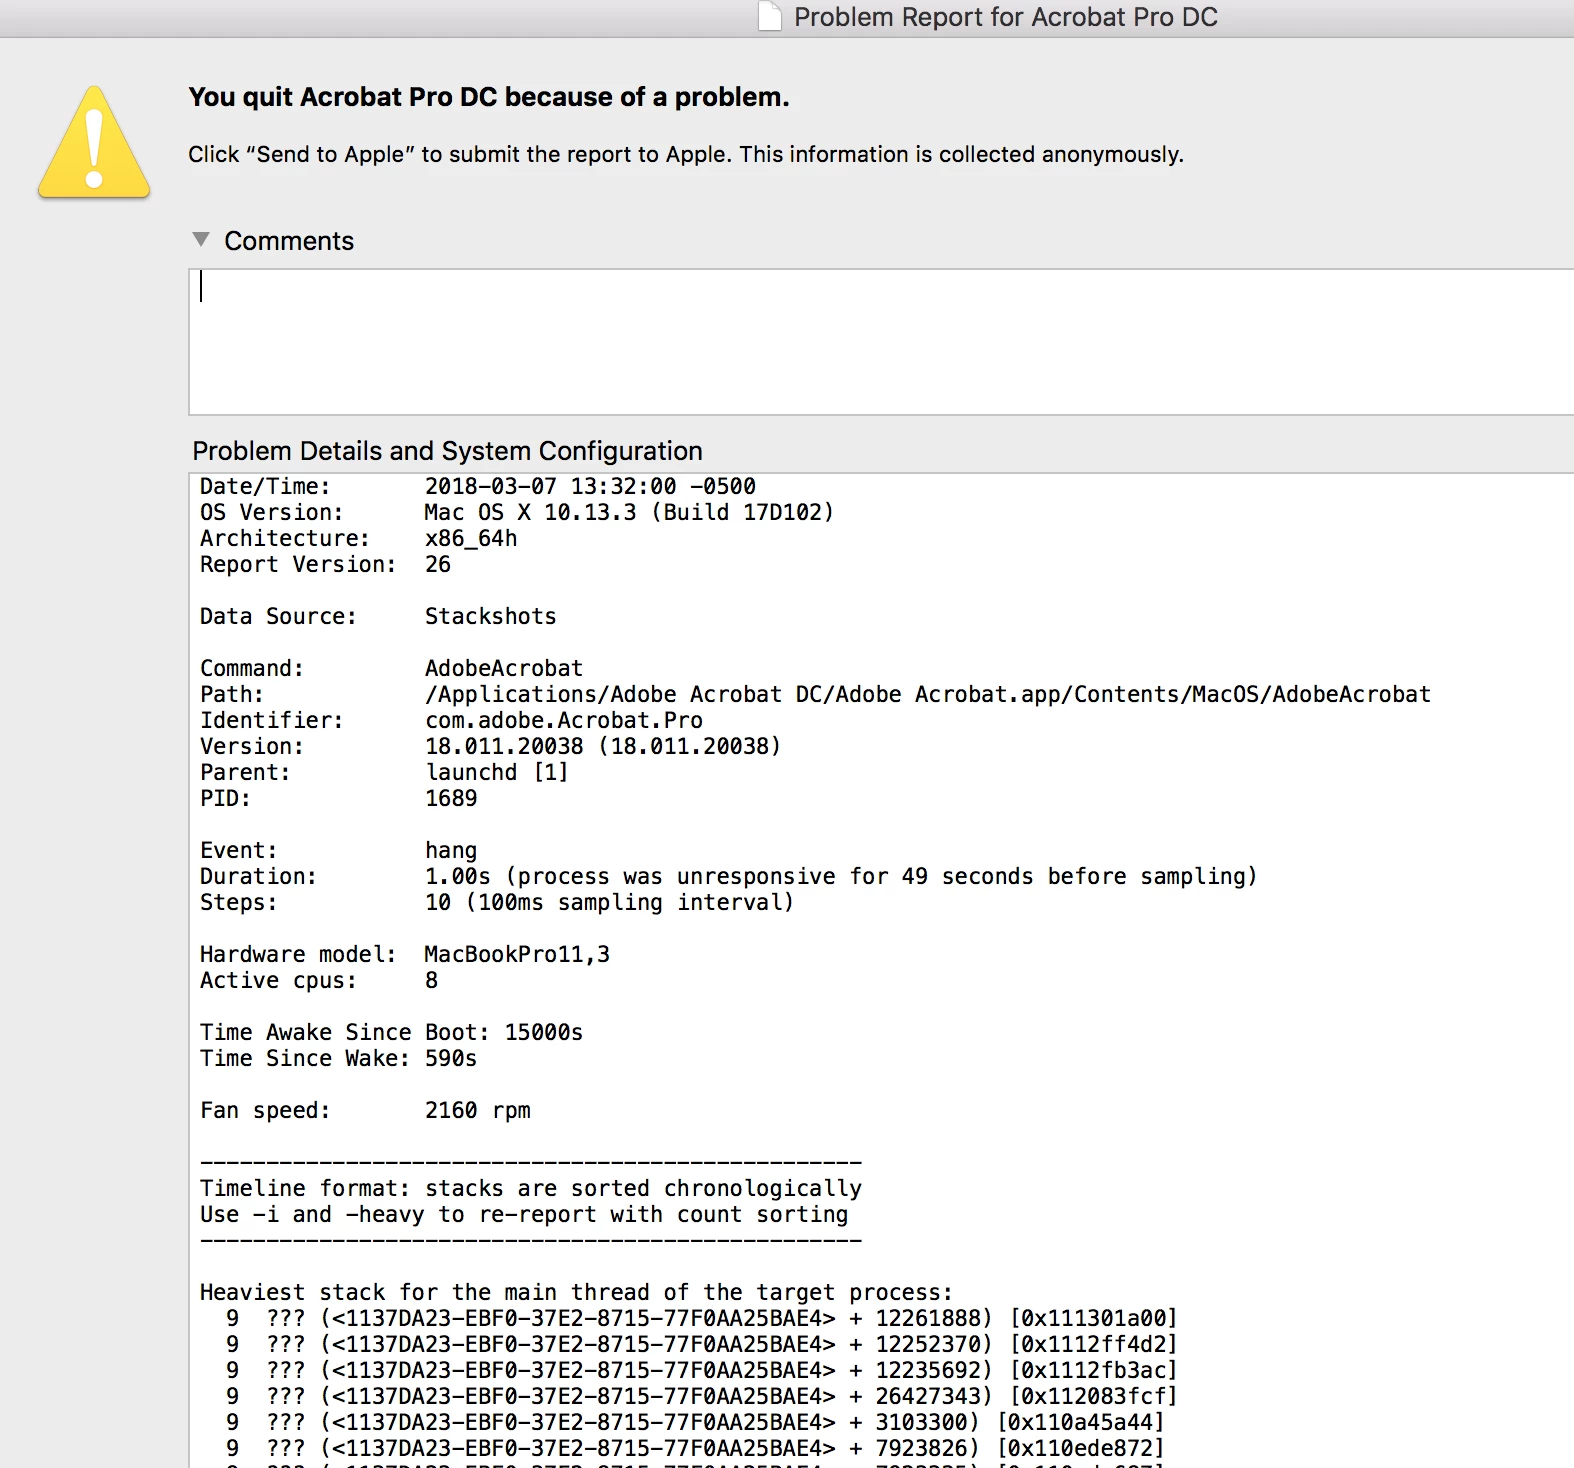
Task: Click the stack line ending in [0x112083fcf]
Action: coord(702,1397)
